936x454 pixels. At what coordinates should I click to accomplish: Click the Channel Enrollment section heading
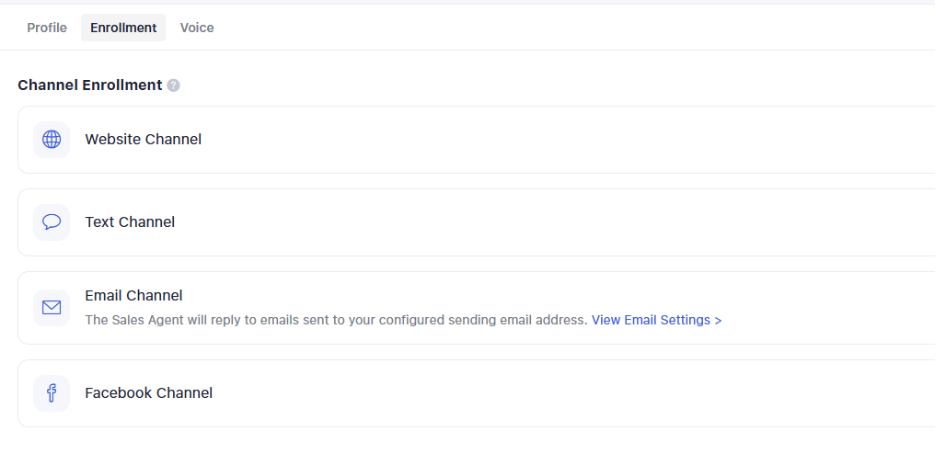tap(90, 86)
